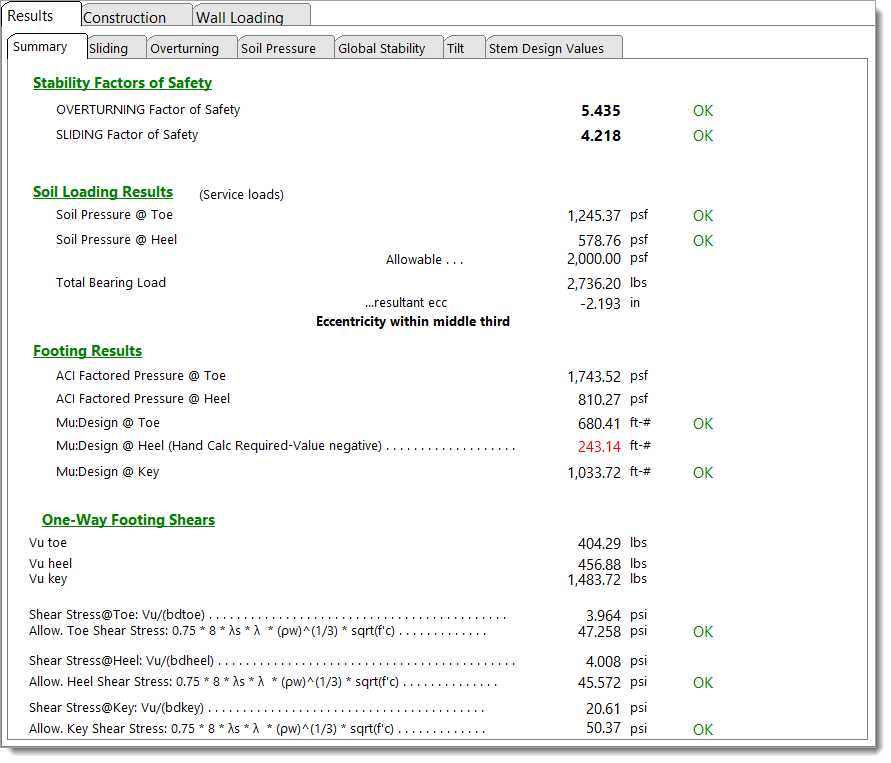Click the Stability Factors of Safety heading
Screen dimensions: 891x763
pos(122,83)
